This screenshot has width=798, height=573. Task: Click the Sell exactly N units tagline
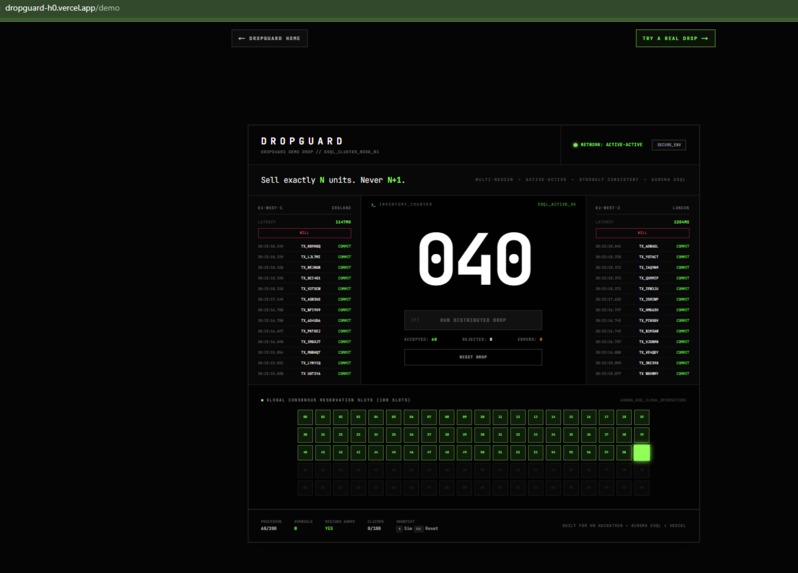pyautogui.click(x=333, y=180)
